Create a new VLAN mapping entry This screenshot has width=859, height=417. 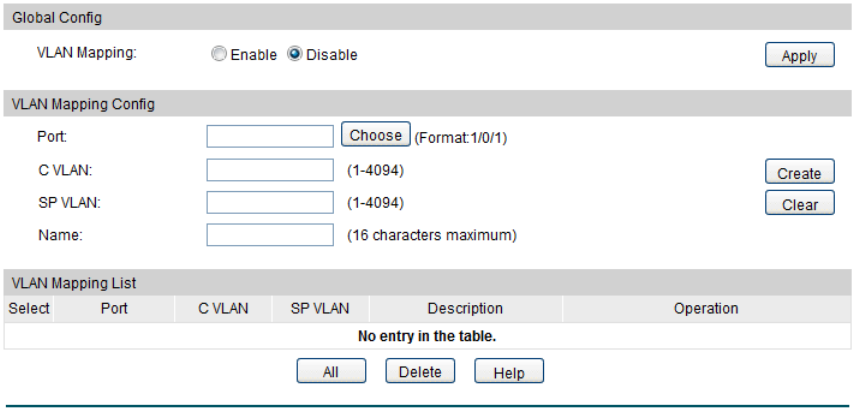799,173
